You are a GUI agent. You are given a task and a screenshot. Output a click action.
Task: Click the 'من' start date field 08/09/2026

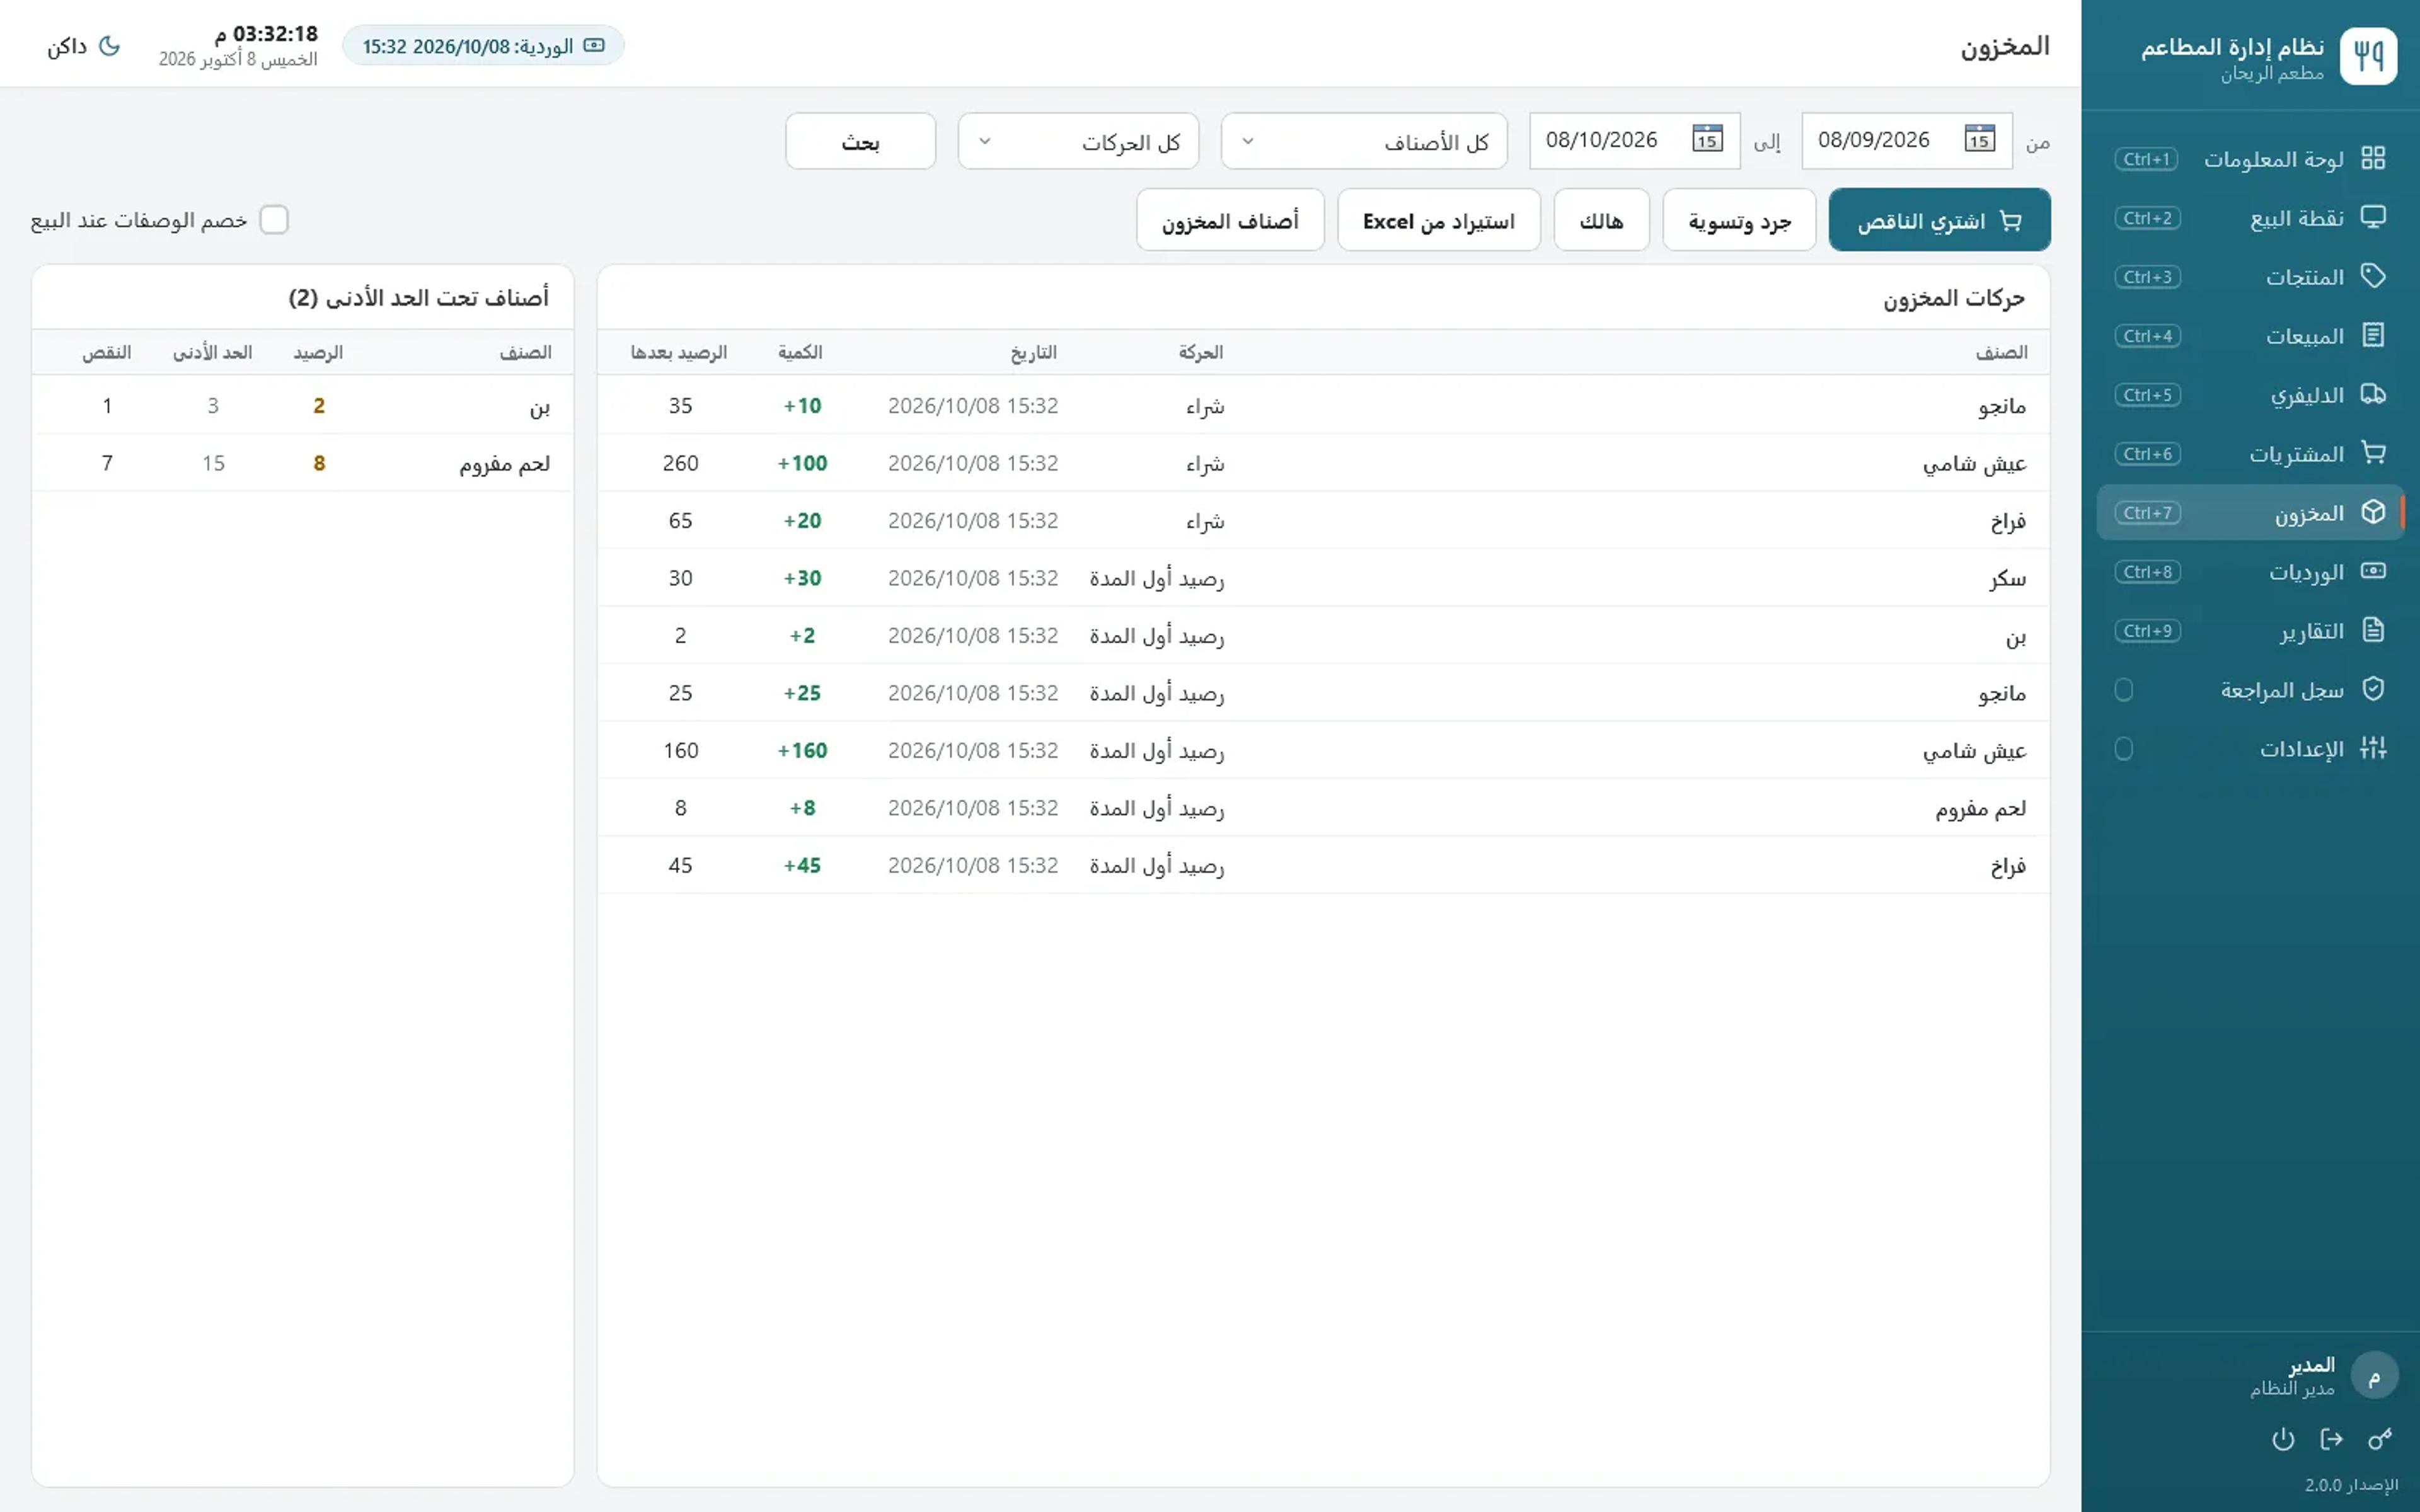point(1907,141)
